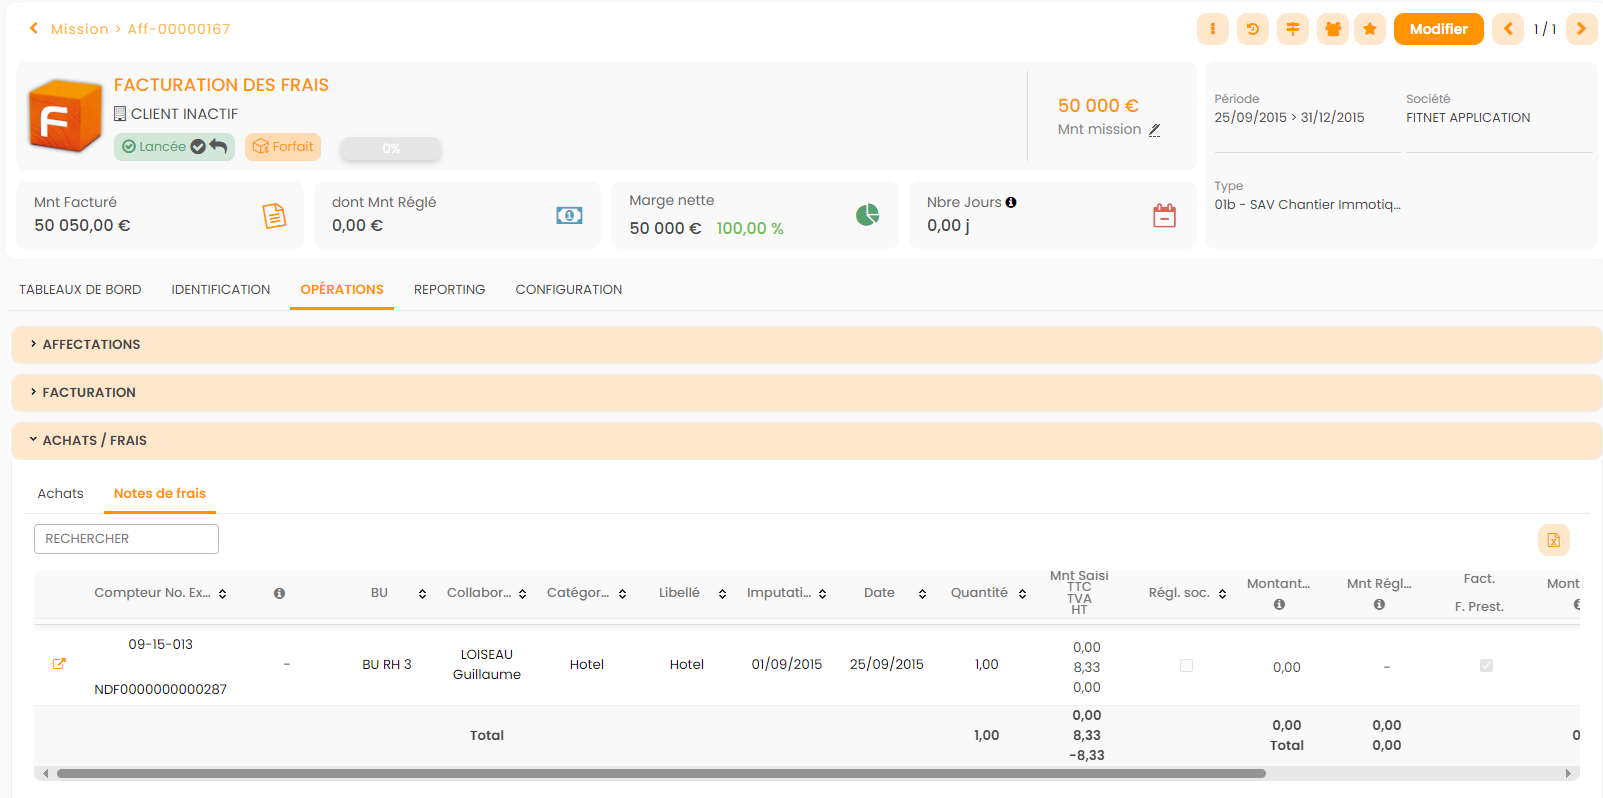Toggle the Régl. soc. checkbox in row

pyautogui.click(x=1186, y=666)
